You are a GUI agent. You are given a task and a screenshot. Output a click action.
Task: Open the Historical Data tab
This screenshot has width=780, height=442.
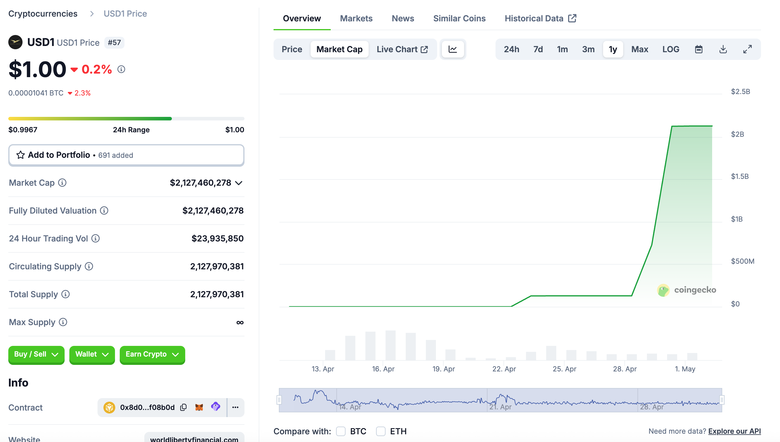point(540,18)
